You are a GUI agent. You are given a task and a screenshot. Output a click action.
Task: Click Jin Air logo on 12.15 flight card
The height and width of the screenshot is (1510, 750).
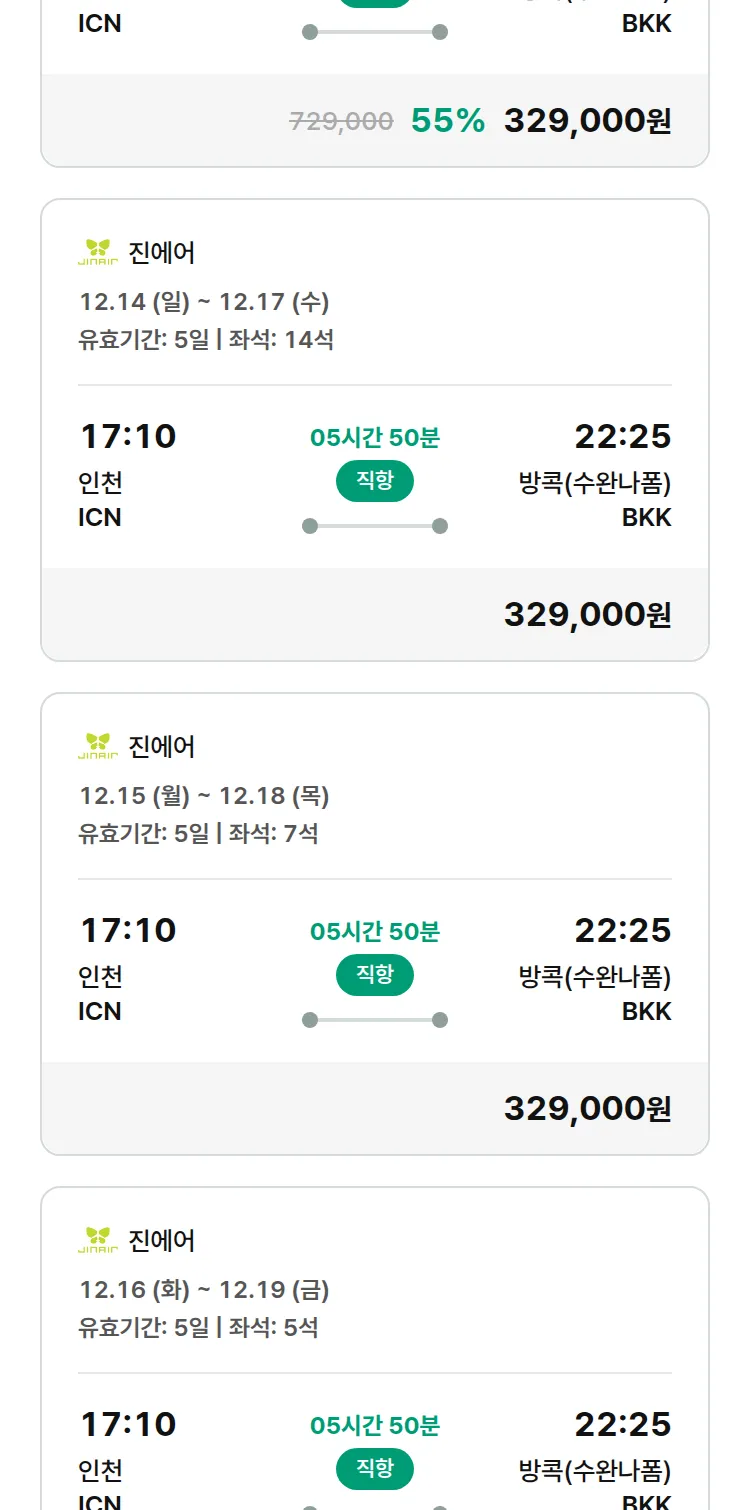click(98, 747)
